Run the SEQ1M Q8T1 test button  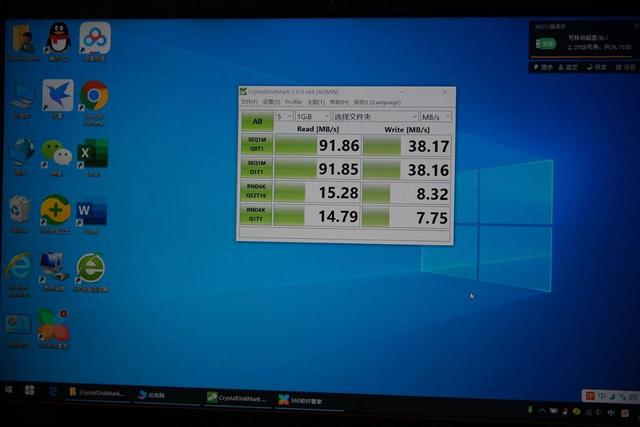[x=257, y=144]
